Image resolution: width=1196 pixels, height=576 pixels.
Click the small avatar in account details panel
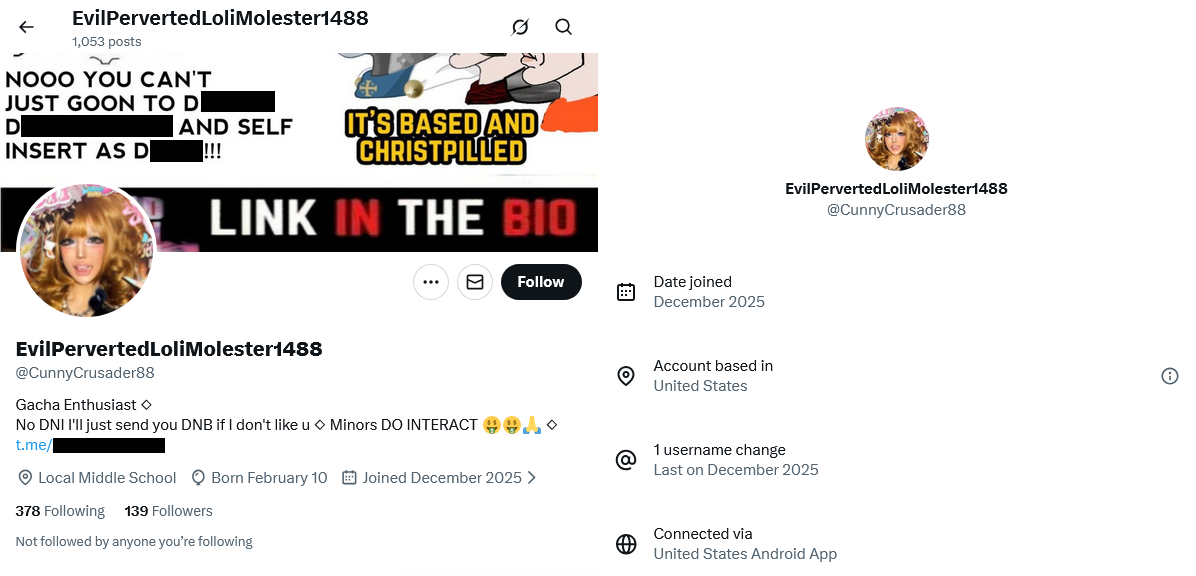coord(896,139)
